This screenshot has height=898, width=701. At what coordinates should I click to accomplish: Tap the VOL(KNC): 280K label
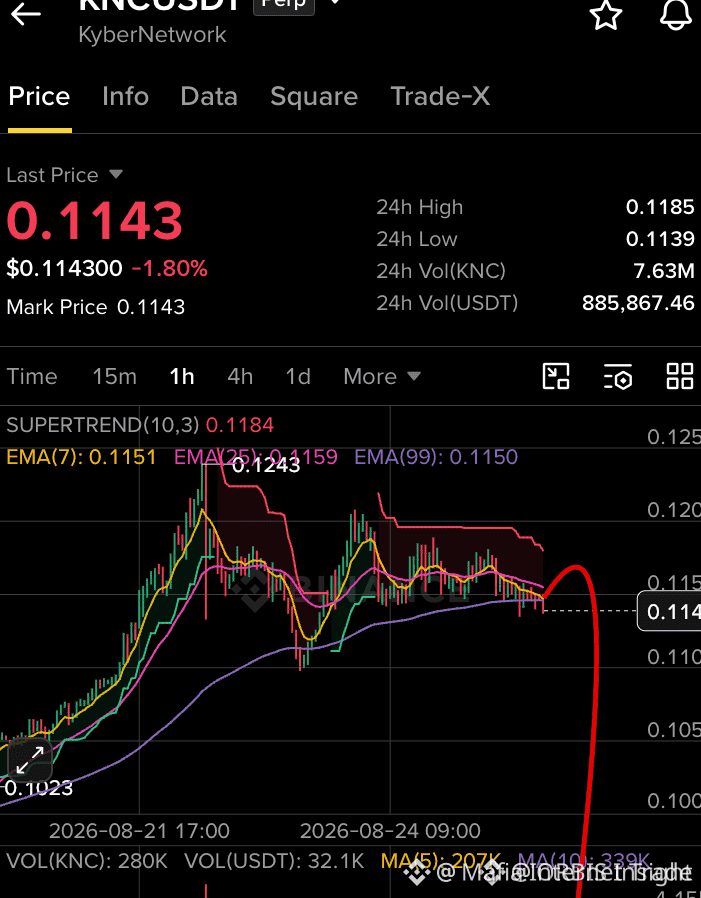pos(87,861)
